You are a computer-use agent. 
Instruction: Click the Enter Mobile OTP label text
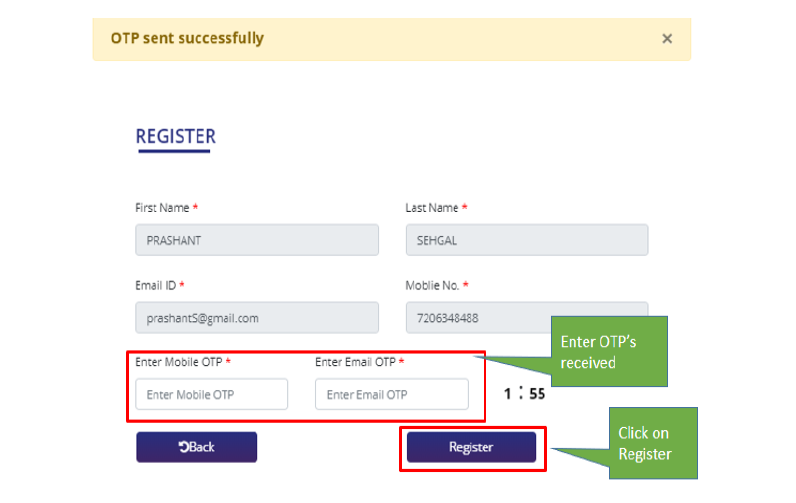179,362
